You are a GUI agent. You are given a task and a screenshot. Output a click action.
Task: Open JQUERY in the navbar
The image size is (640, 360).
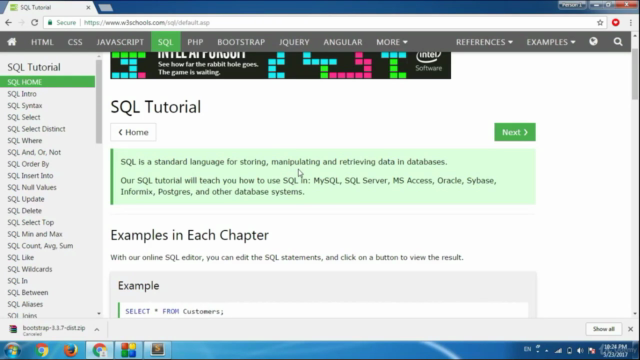pos(294,42)
